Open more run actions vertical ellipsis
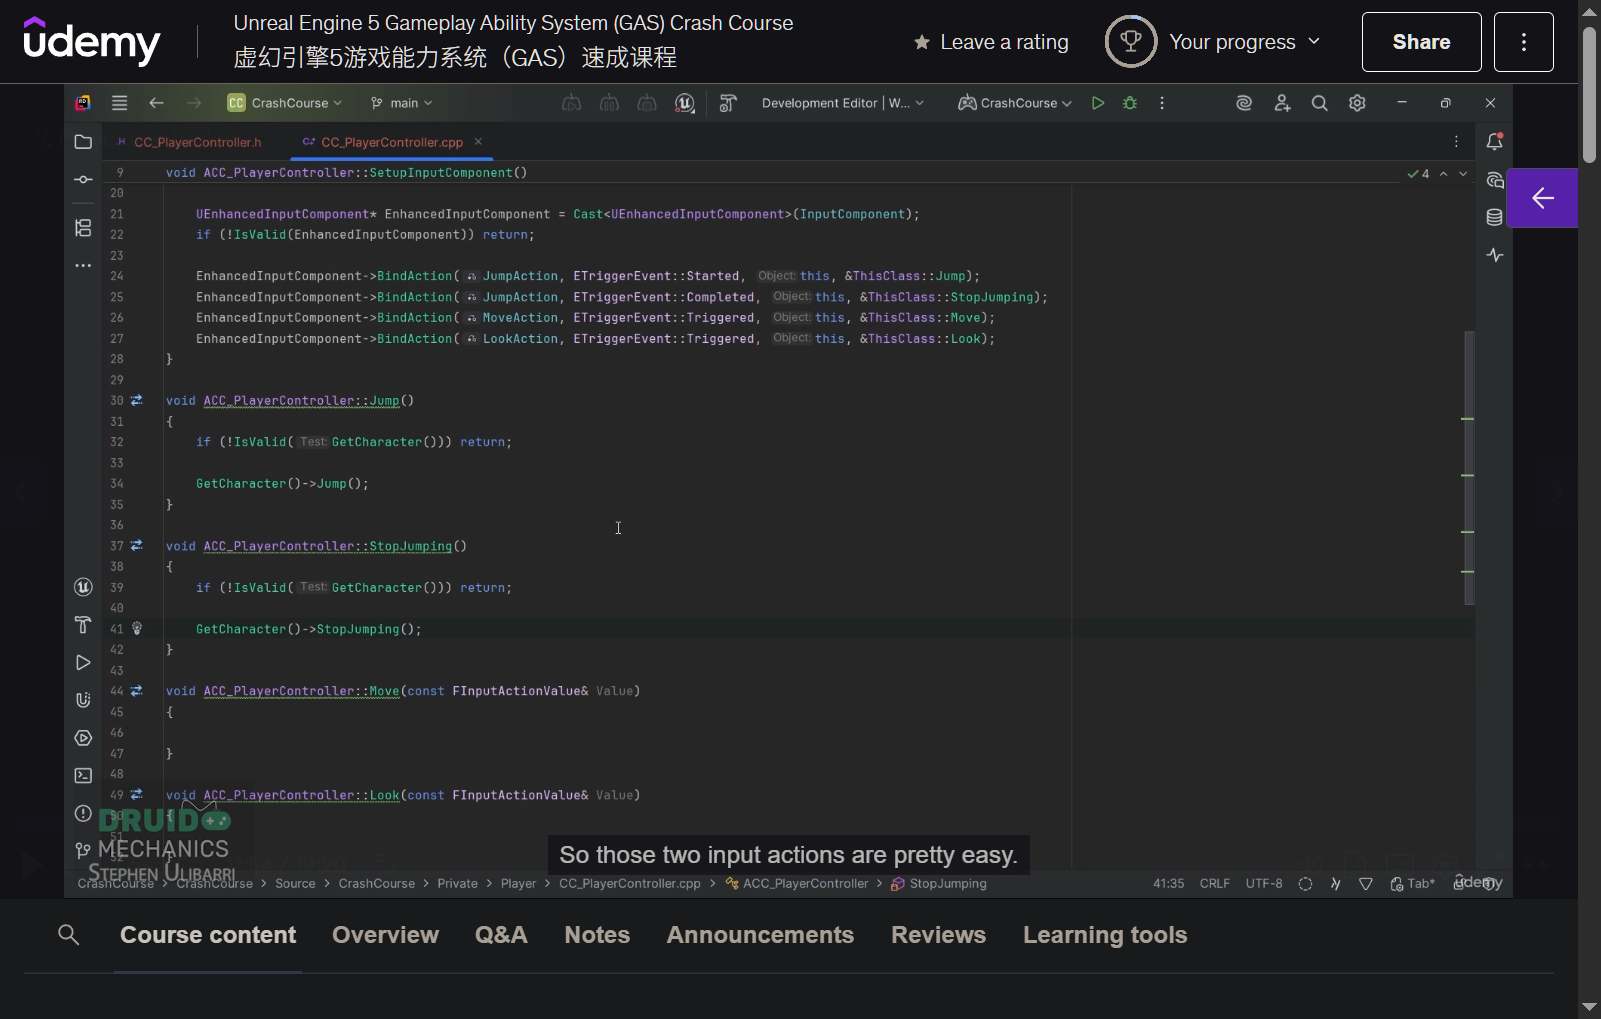1601x1019 pixels. point(1162,103)
